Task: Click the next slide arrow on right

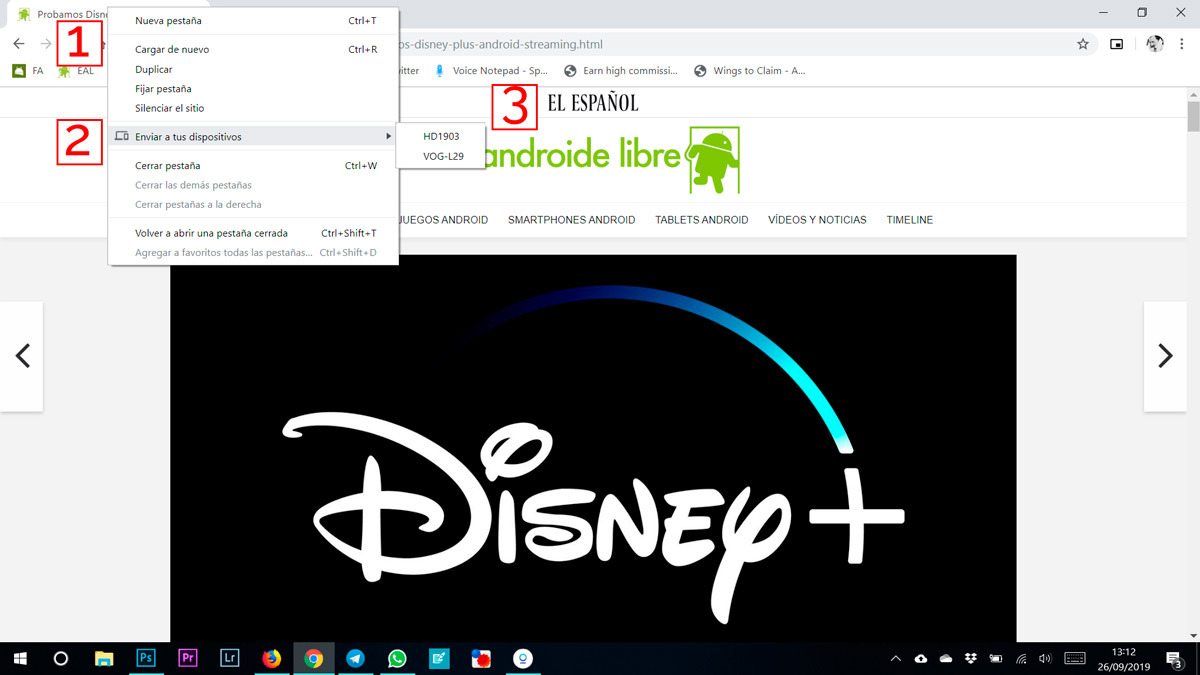Action: coord(1164,356)
